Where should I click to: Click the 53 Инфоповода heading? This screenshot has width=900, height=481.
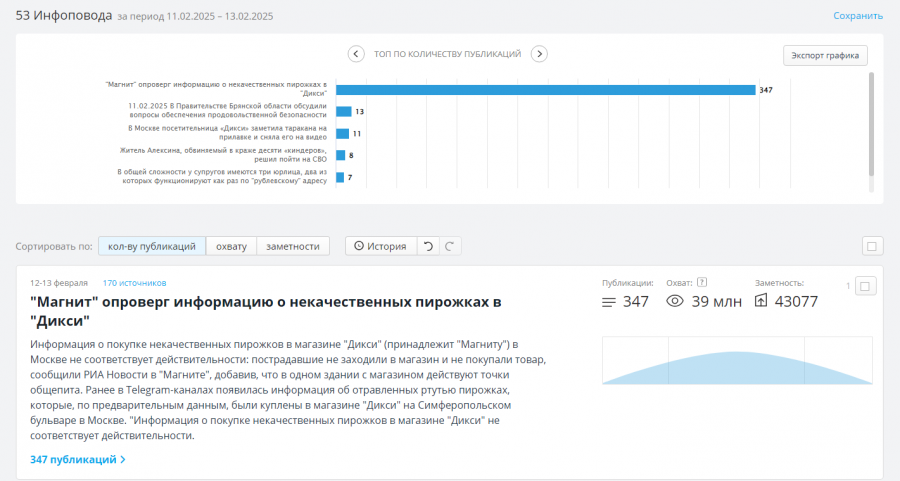coord(64,15)
